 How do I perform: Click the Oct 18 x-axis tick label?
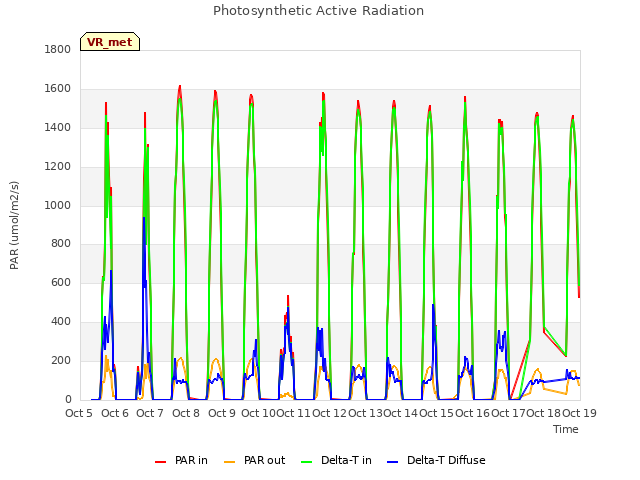544,413
